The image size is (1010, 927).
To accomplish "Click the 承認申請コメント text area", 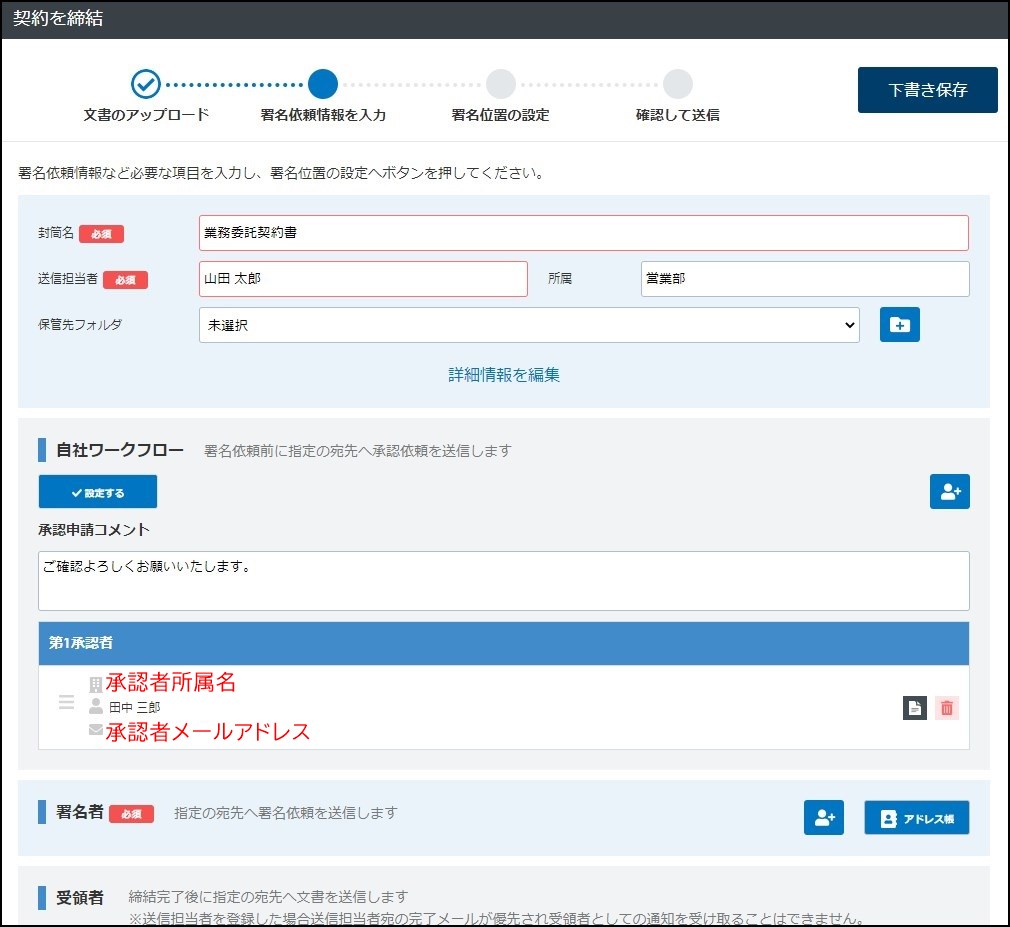I will click(x=503, y=580).
